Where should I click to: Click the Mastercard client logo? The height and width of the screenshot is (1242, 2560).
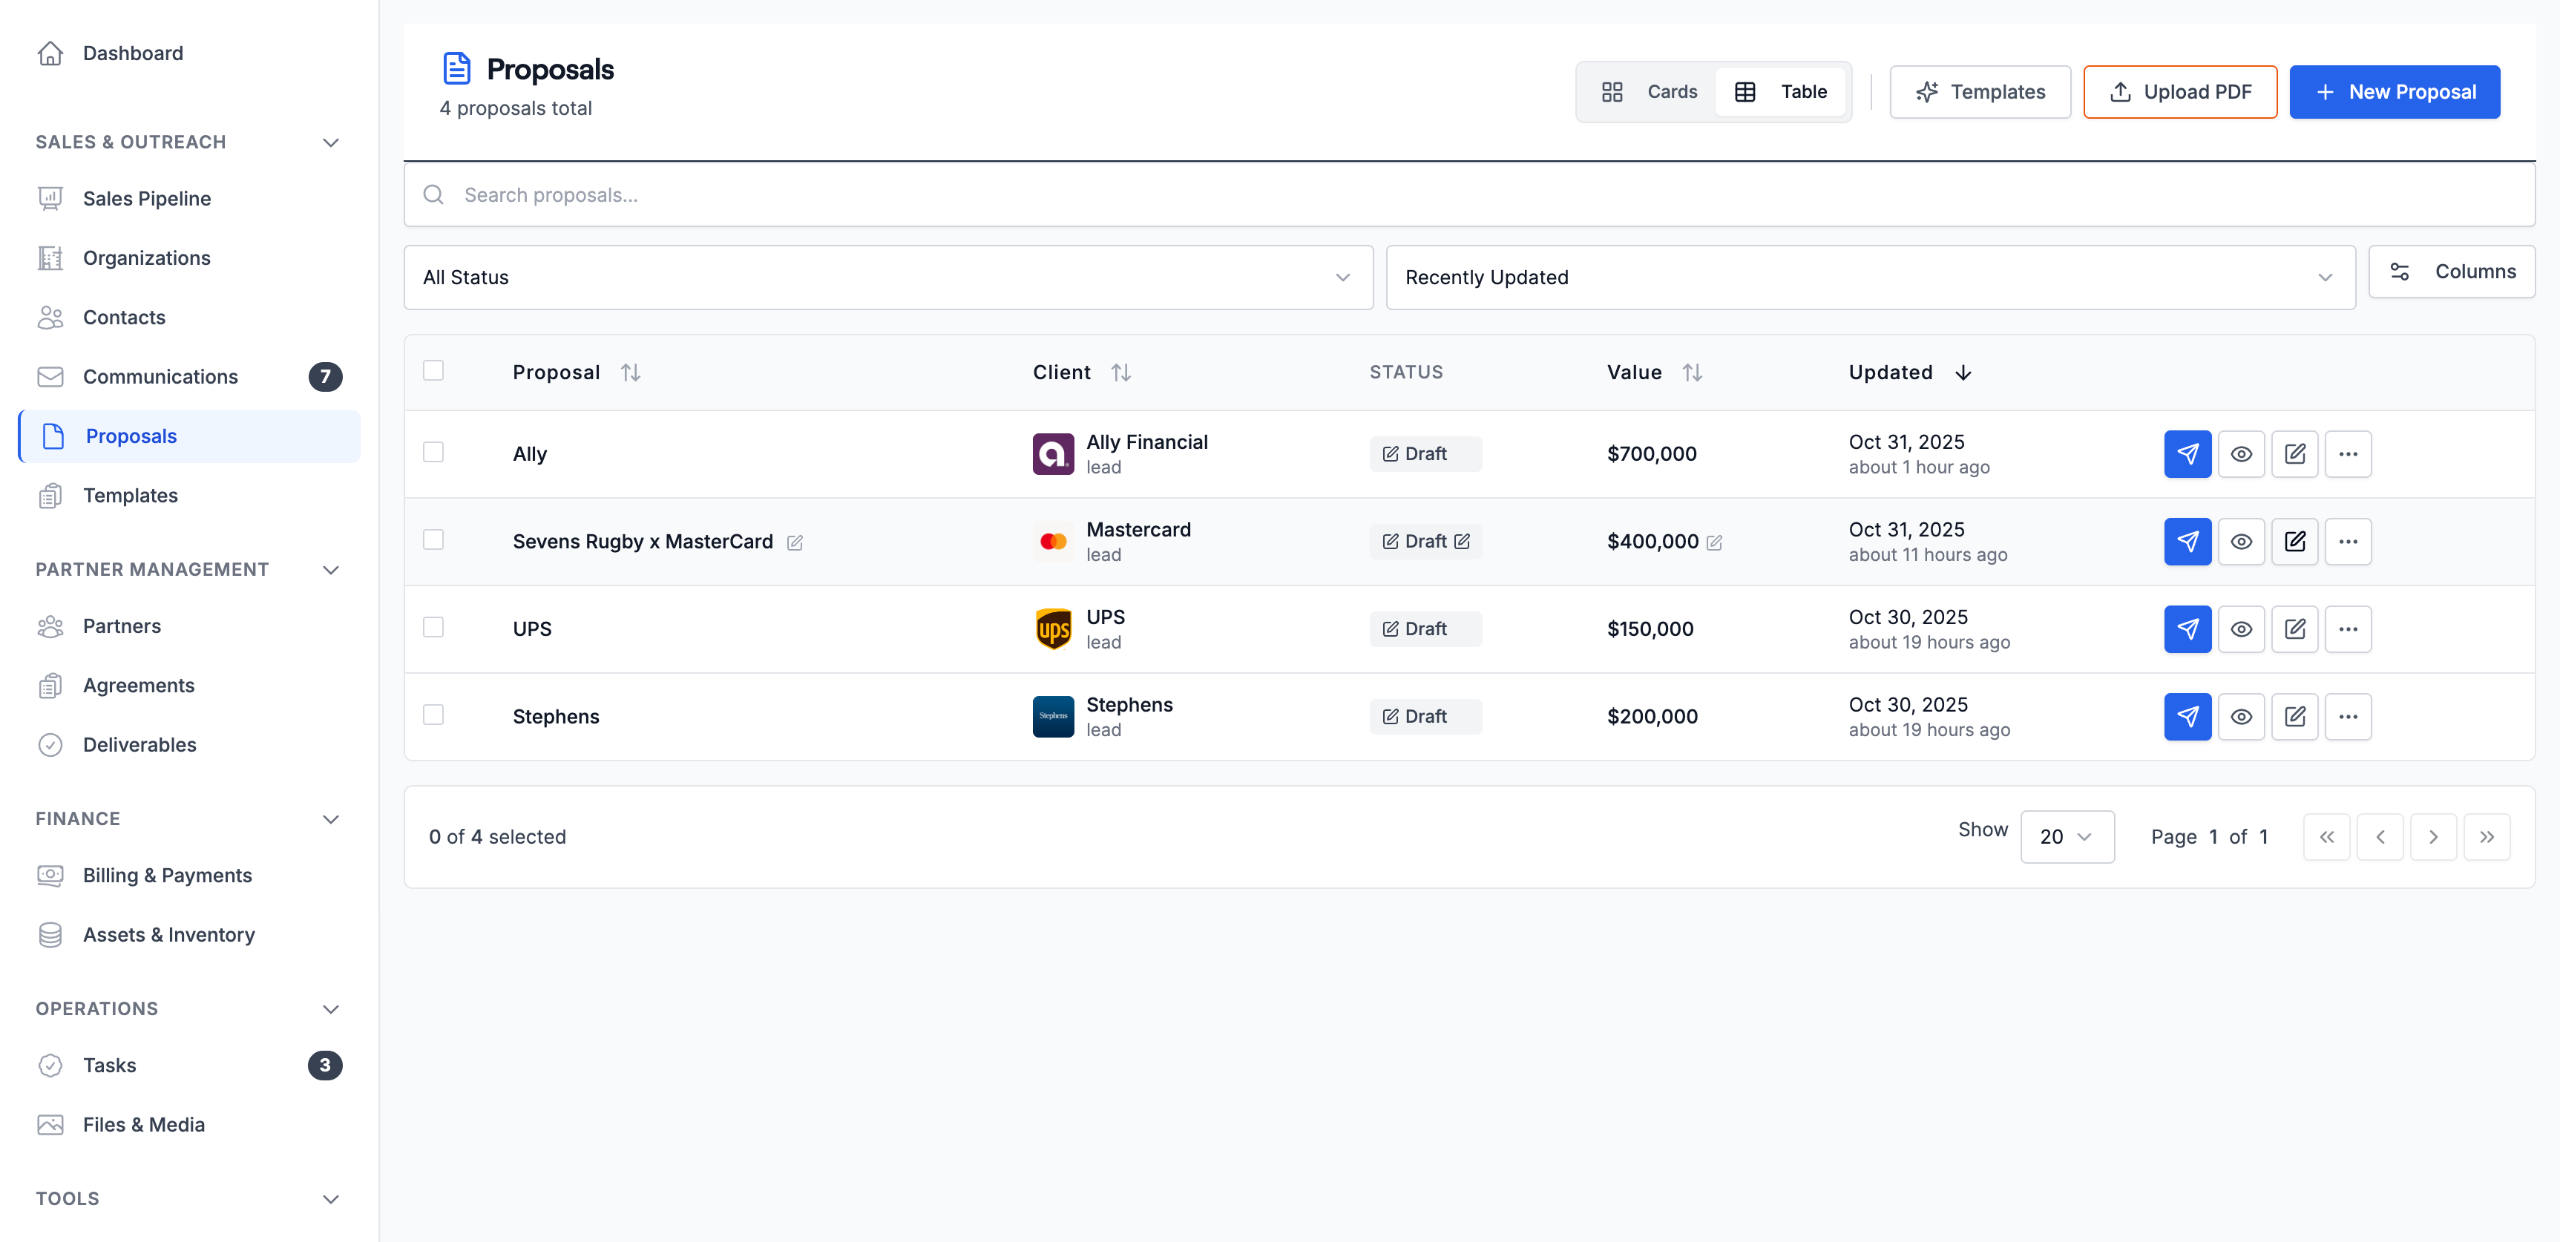[x=1053, y=542]
